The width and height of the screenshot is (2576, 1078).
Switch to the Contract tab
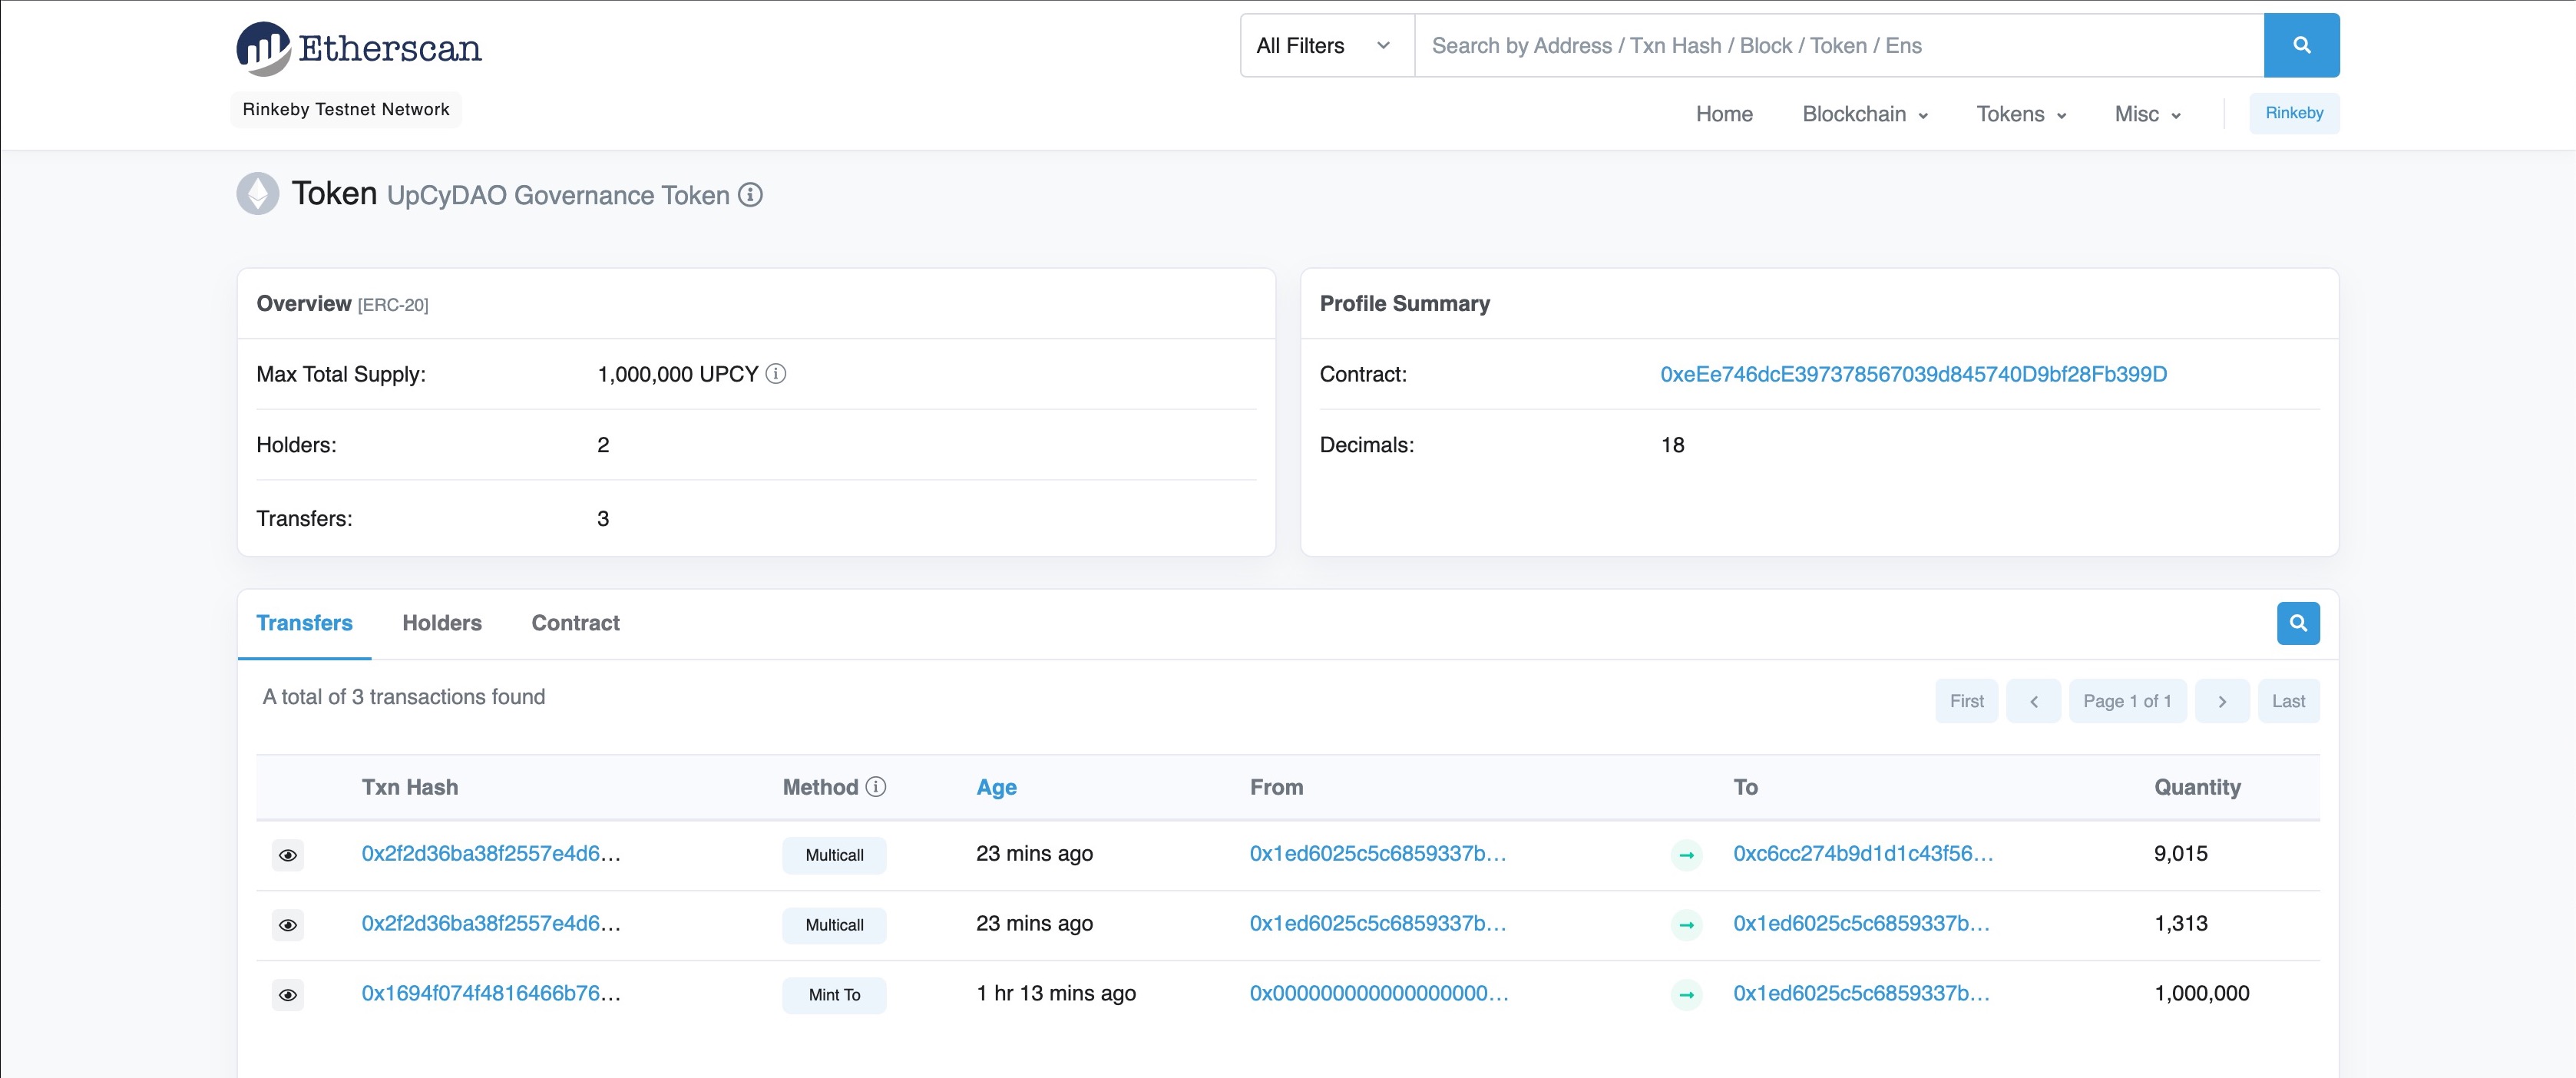tap(575, 623)
